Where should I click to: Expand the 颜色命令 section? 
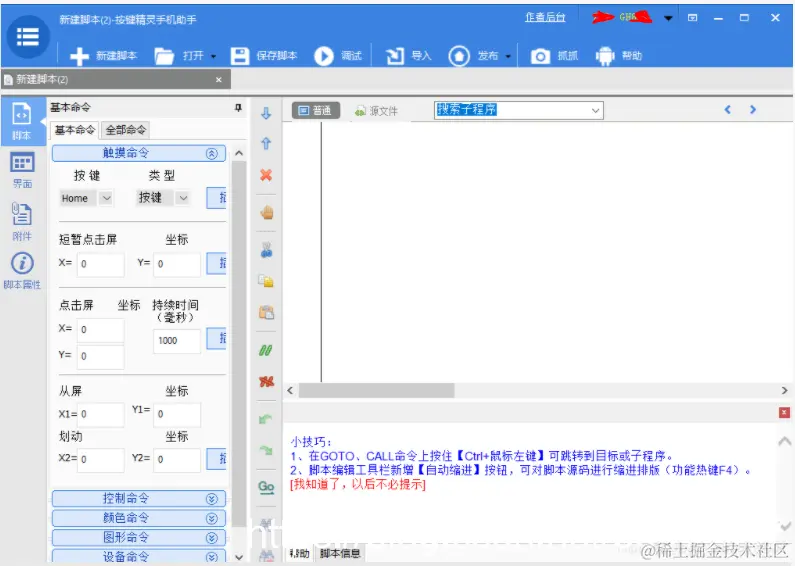[x=139, y=518]
